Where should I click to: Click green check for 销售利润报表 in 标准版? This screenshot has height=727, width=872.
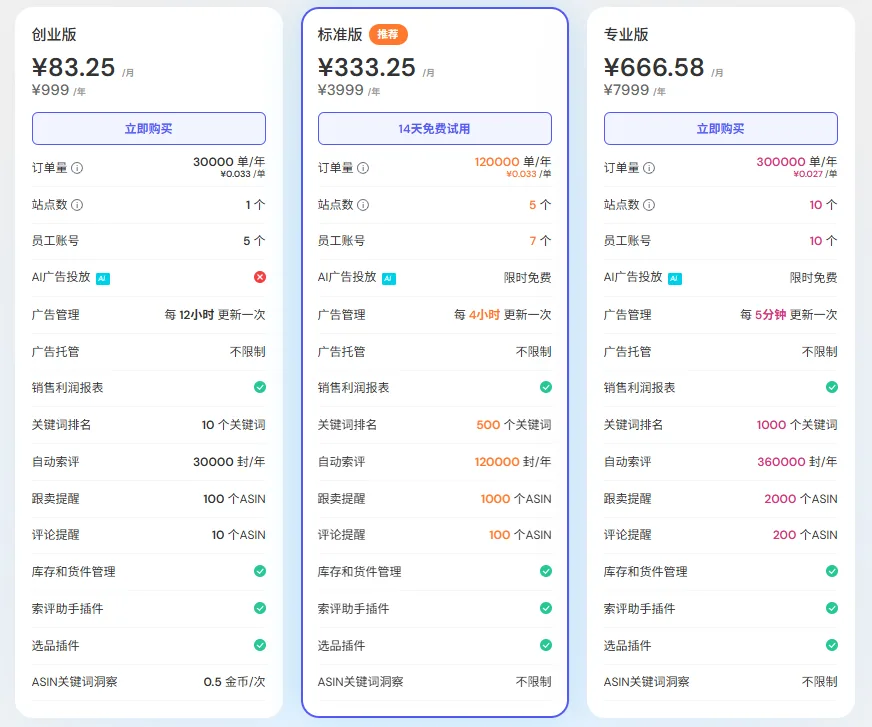coord(546,387)
